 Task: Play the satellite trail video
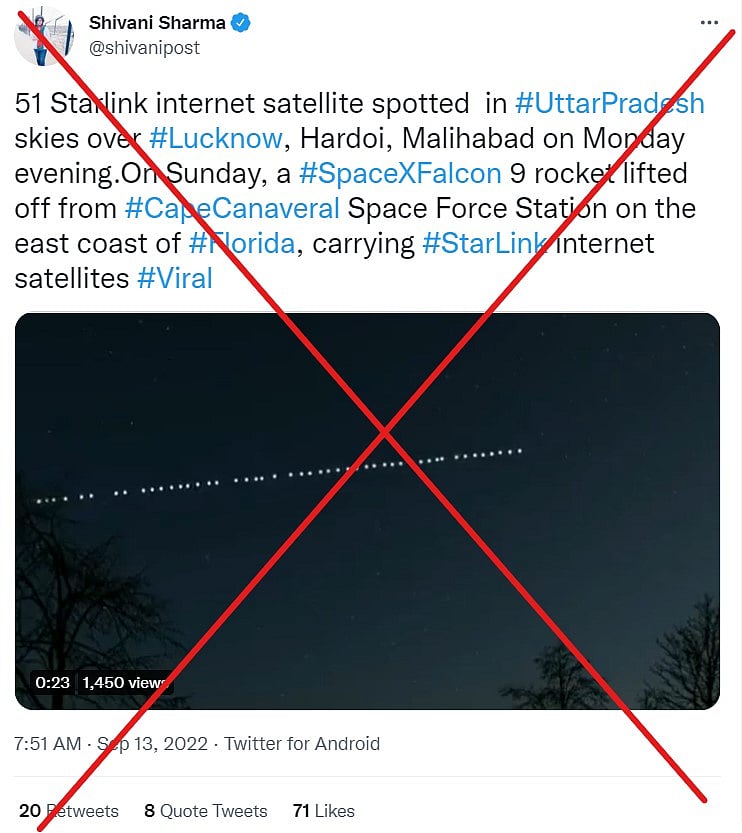pyautogui.click(x=371, y=500)
